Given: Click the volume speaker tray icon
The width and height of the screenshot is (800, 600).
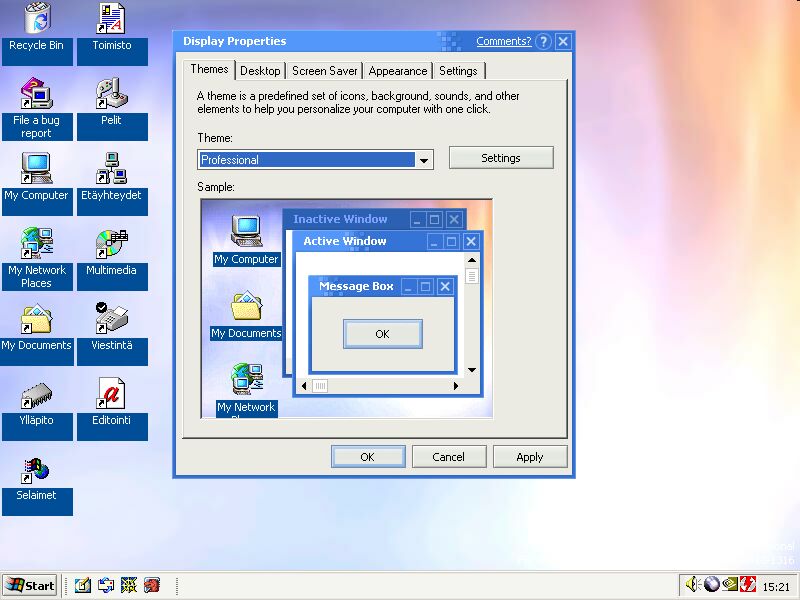Looking at the screenshot, I should click(693, 585).
